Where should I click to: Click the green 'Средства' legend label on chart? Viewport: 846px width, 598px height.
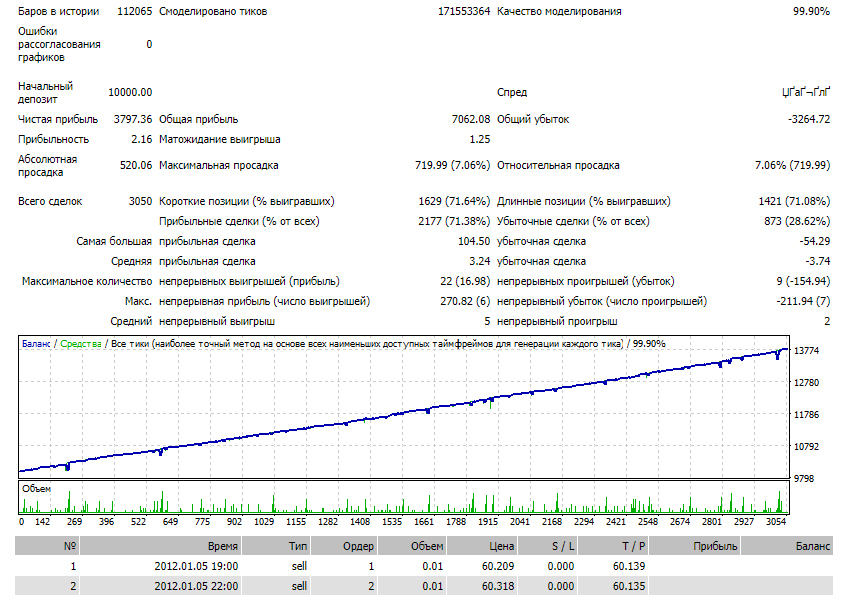pos(81,344)
